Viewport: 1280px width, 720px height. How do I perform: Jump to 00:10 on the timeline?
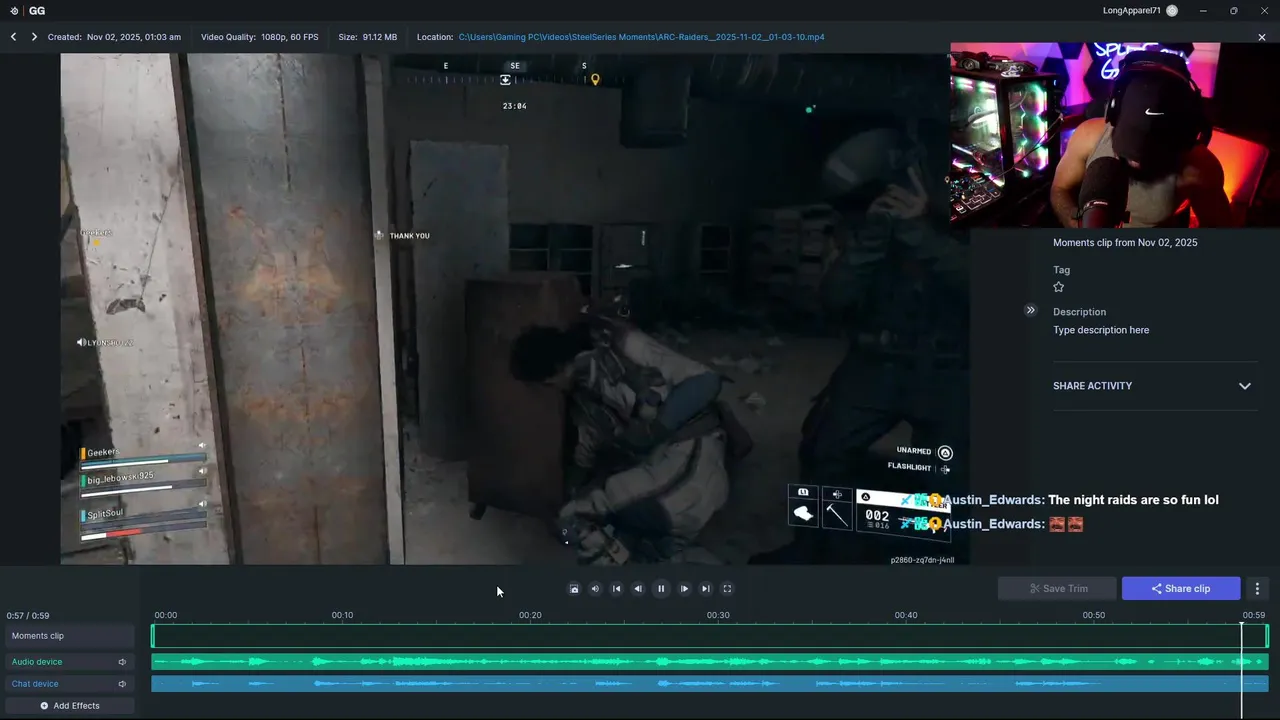342,615
